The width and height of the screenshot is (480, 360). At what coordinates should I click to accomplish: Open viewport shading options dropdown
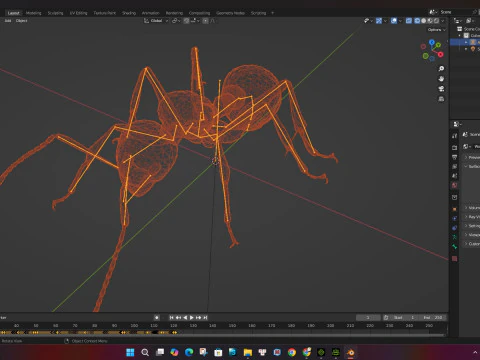[443, 21]
